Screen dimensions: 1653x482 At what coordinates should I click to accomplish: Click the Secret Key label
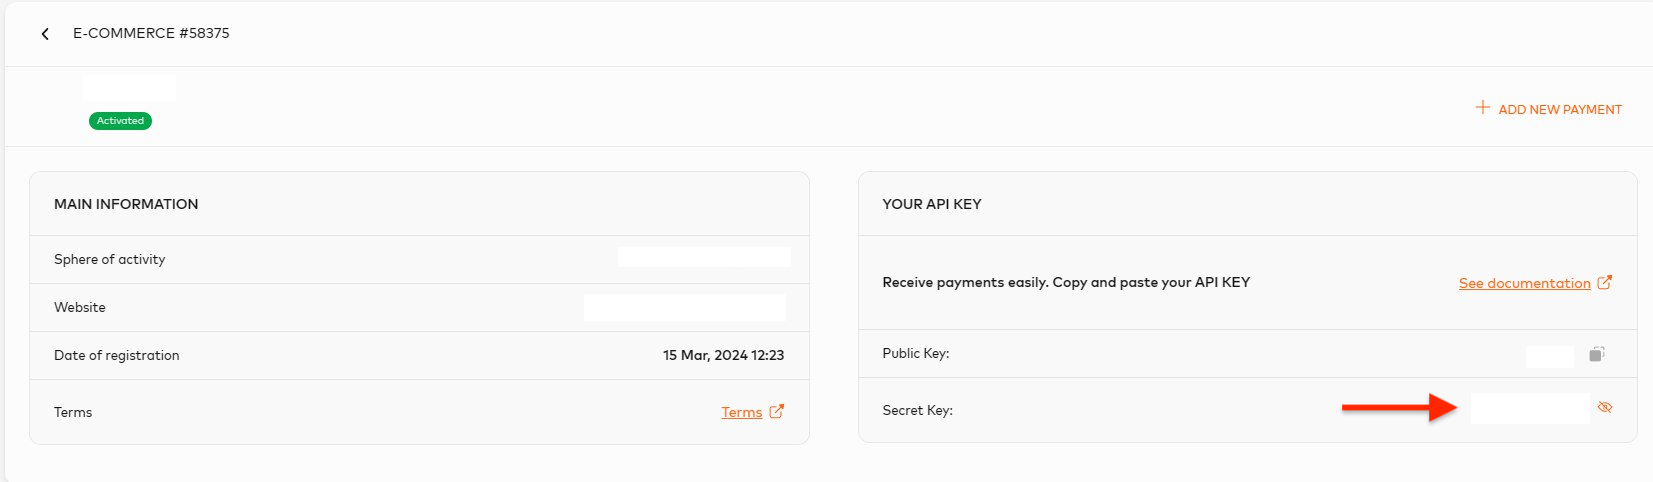point(917,410)
